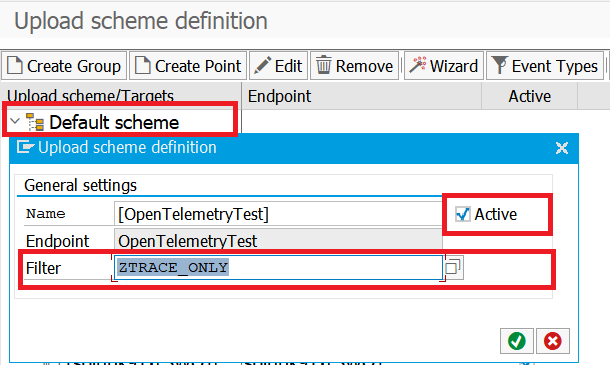610x365 pixels.
Task: Click Default scheme hierarchy icon
Action: pyautogui.click(x=35, y=122)
